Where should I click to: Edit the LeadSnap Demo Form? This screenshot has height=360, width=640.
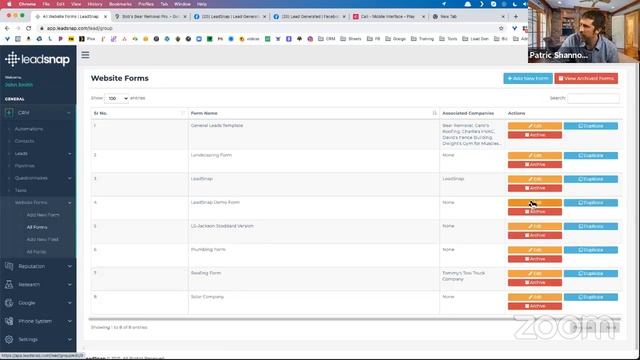pyautogui.click(x=535, y=202)
